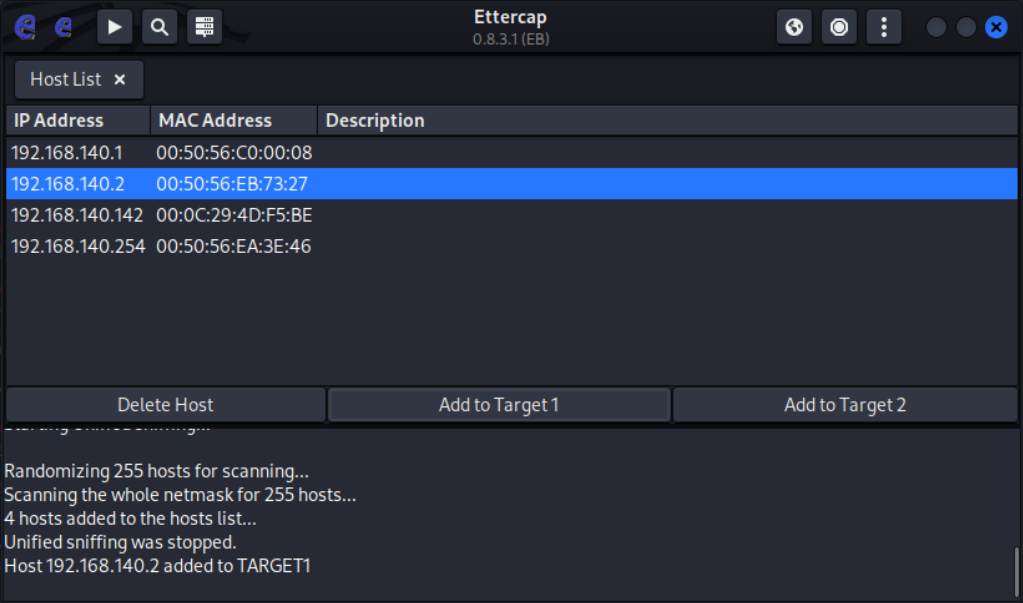Open the hosts list icon in toolbar
The height and width of the screenshot is (603, 1023).
[204, 27]
